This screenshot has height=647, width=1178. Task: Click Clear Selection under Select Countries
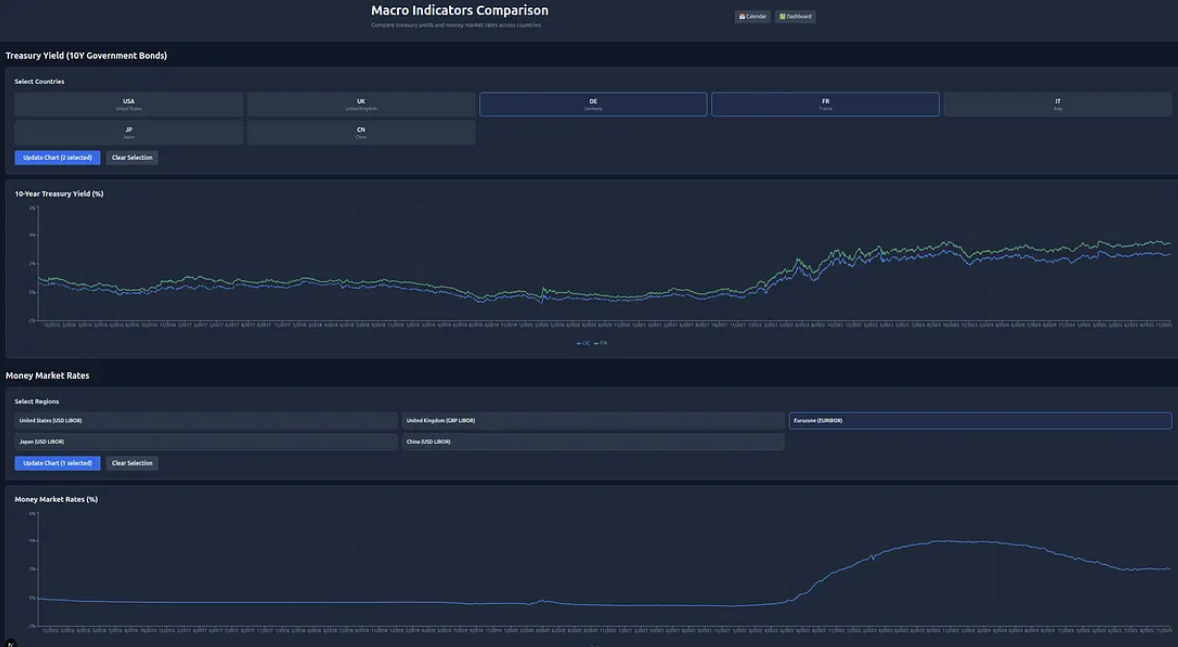tap(131, 157)
